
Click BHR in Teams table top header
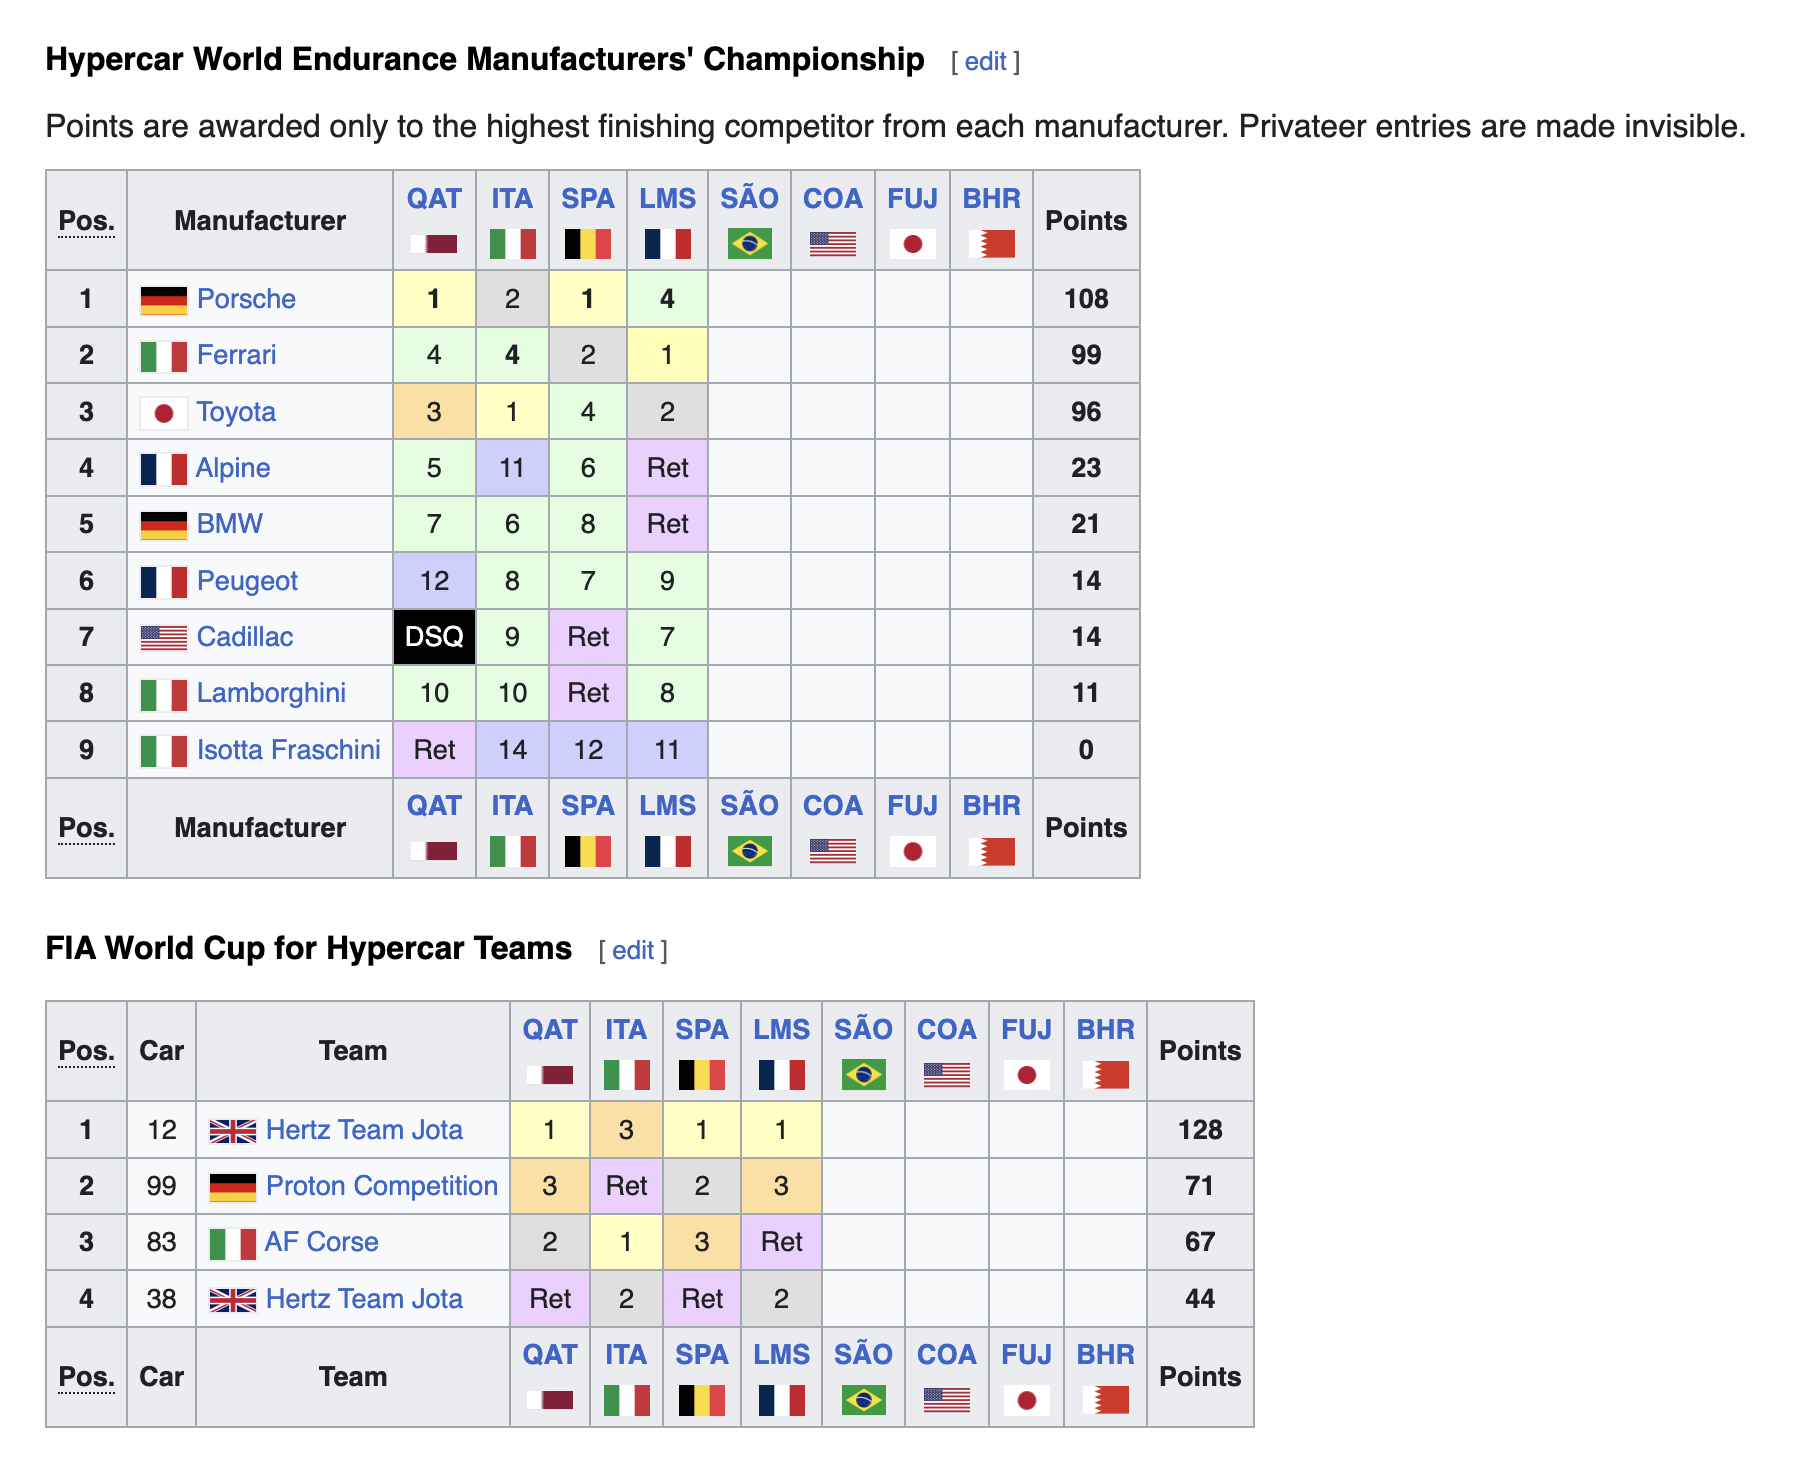point(1106,1030)
